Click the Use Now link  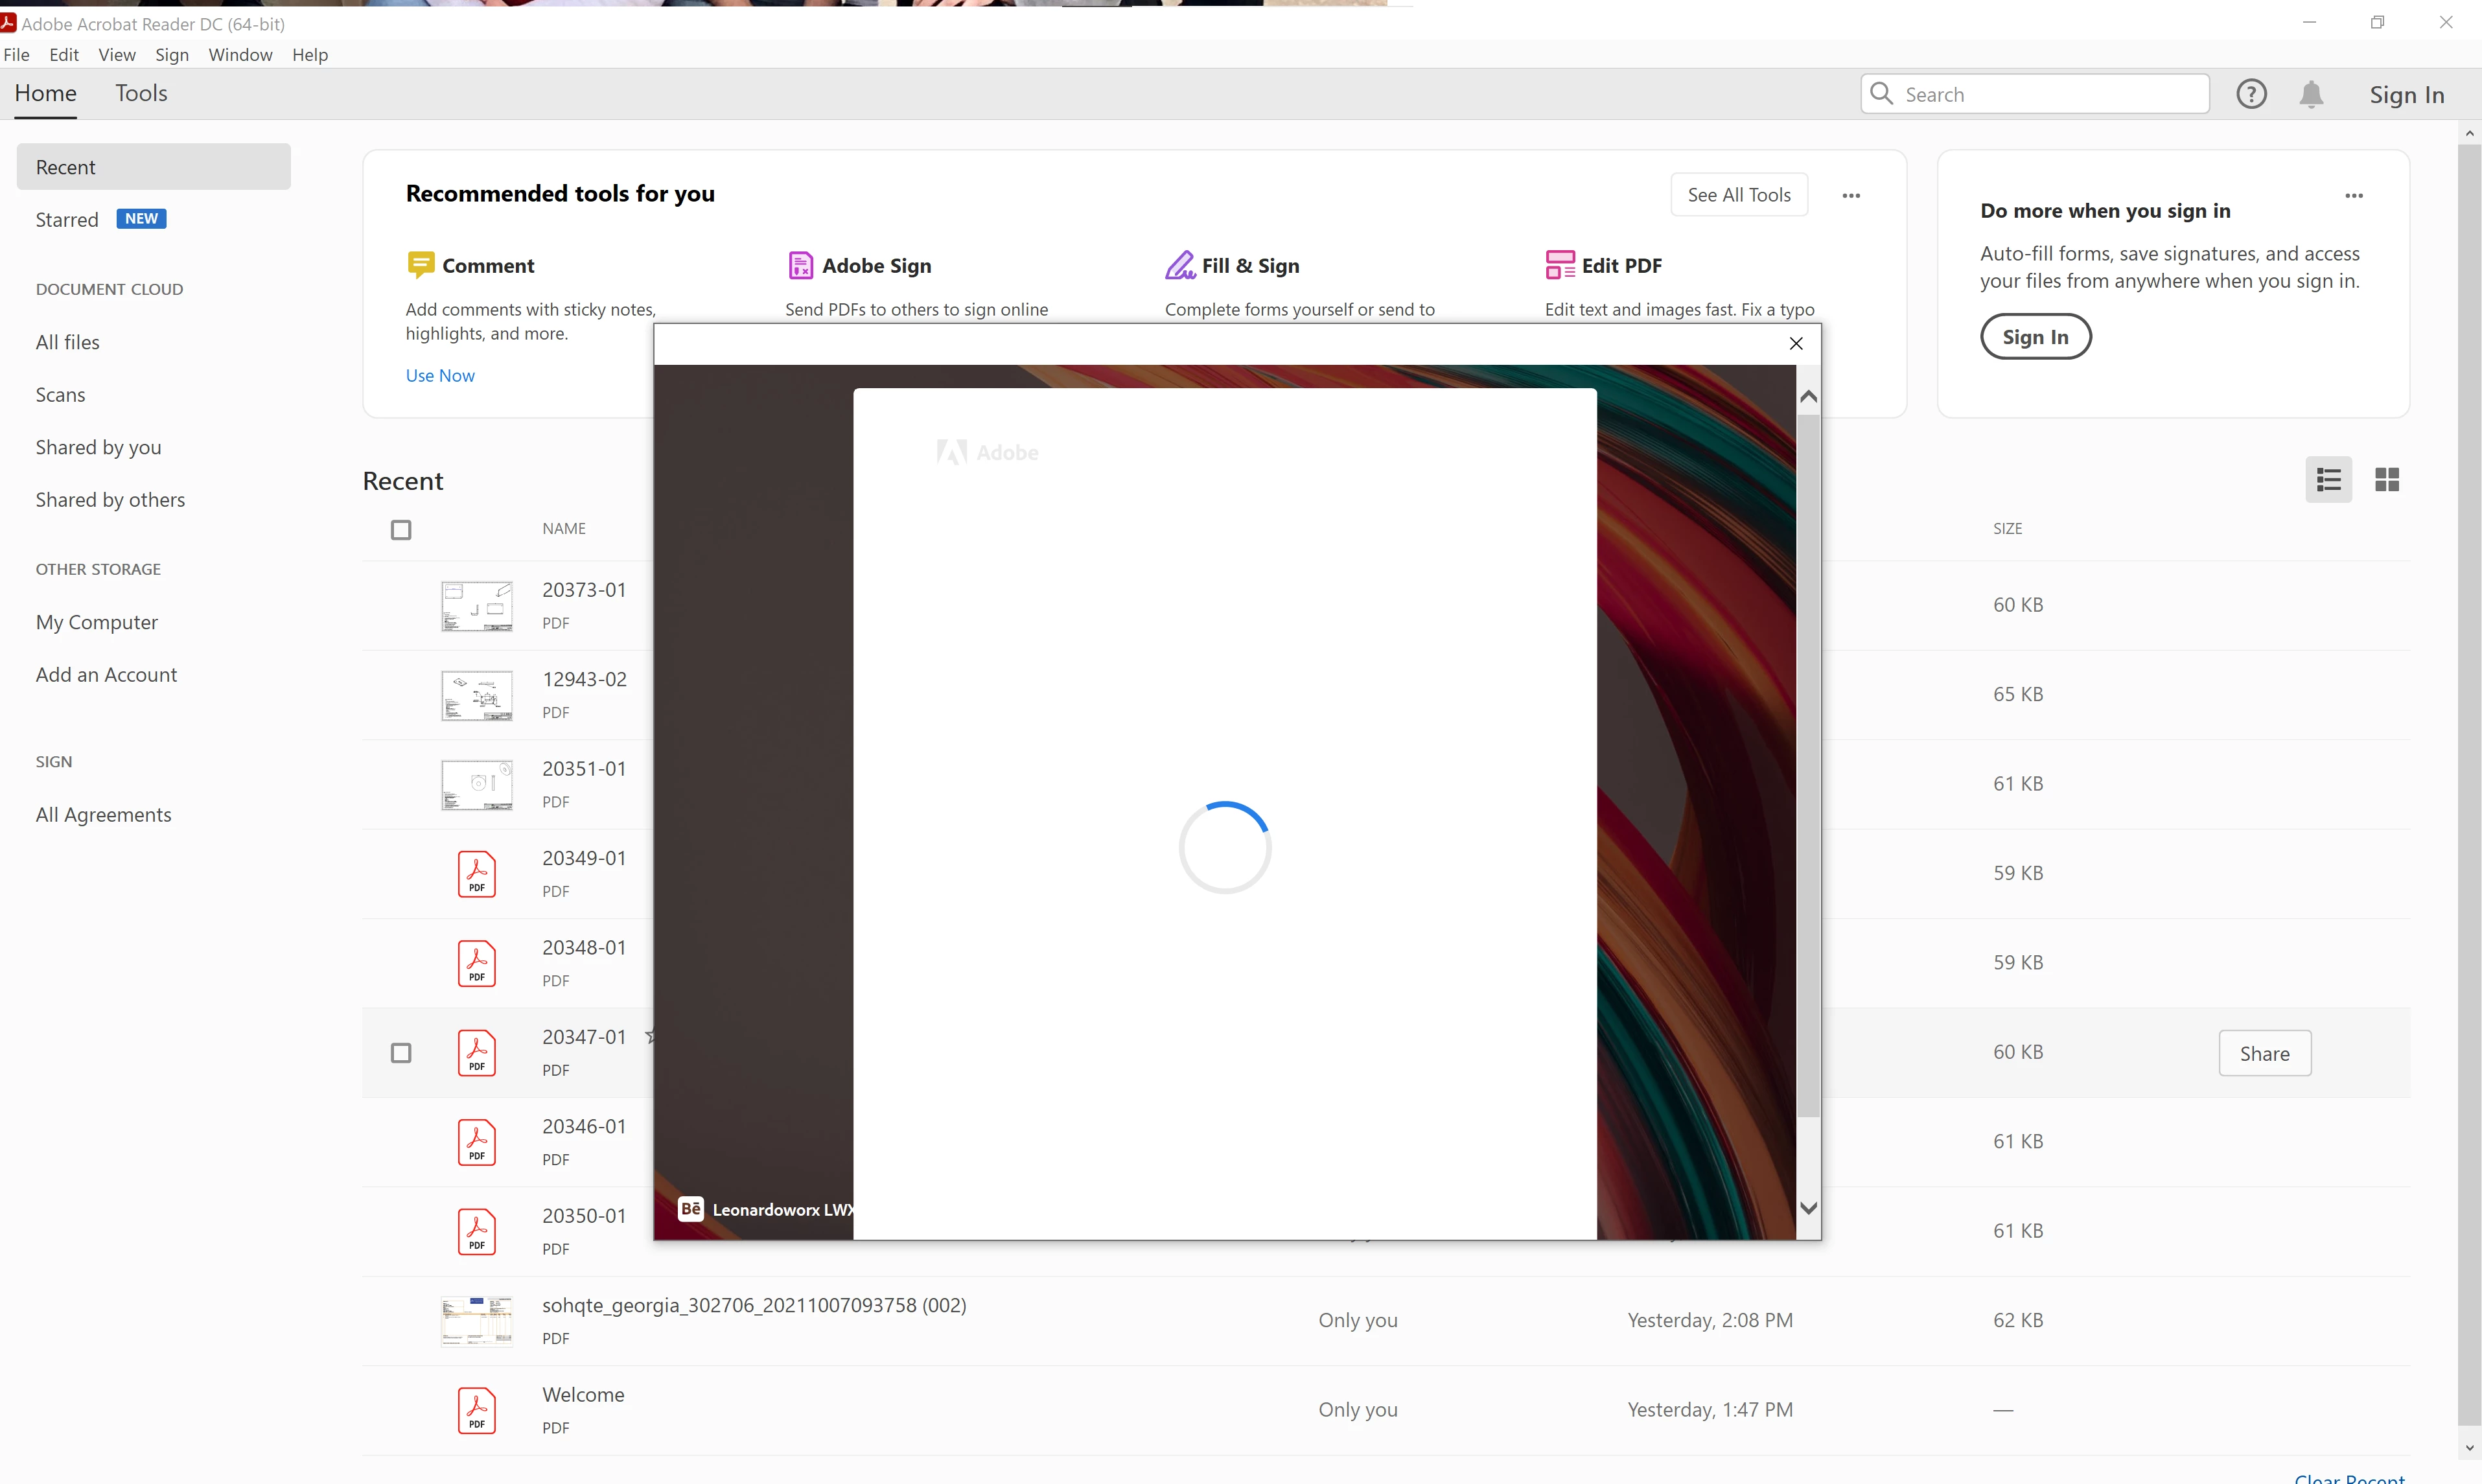coord(440,376)
